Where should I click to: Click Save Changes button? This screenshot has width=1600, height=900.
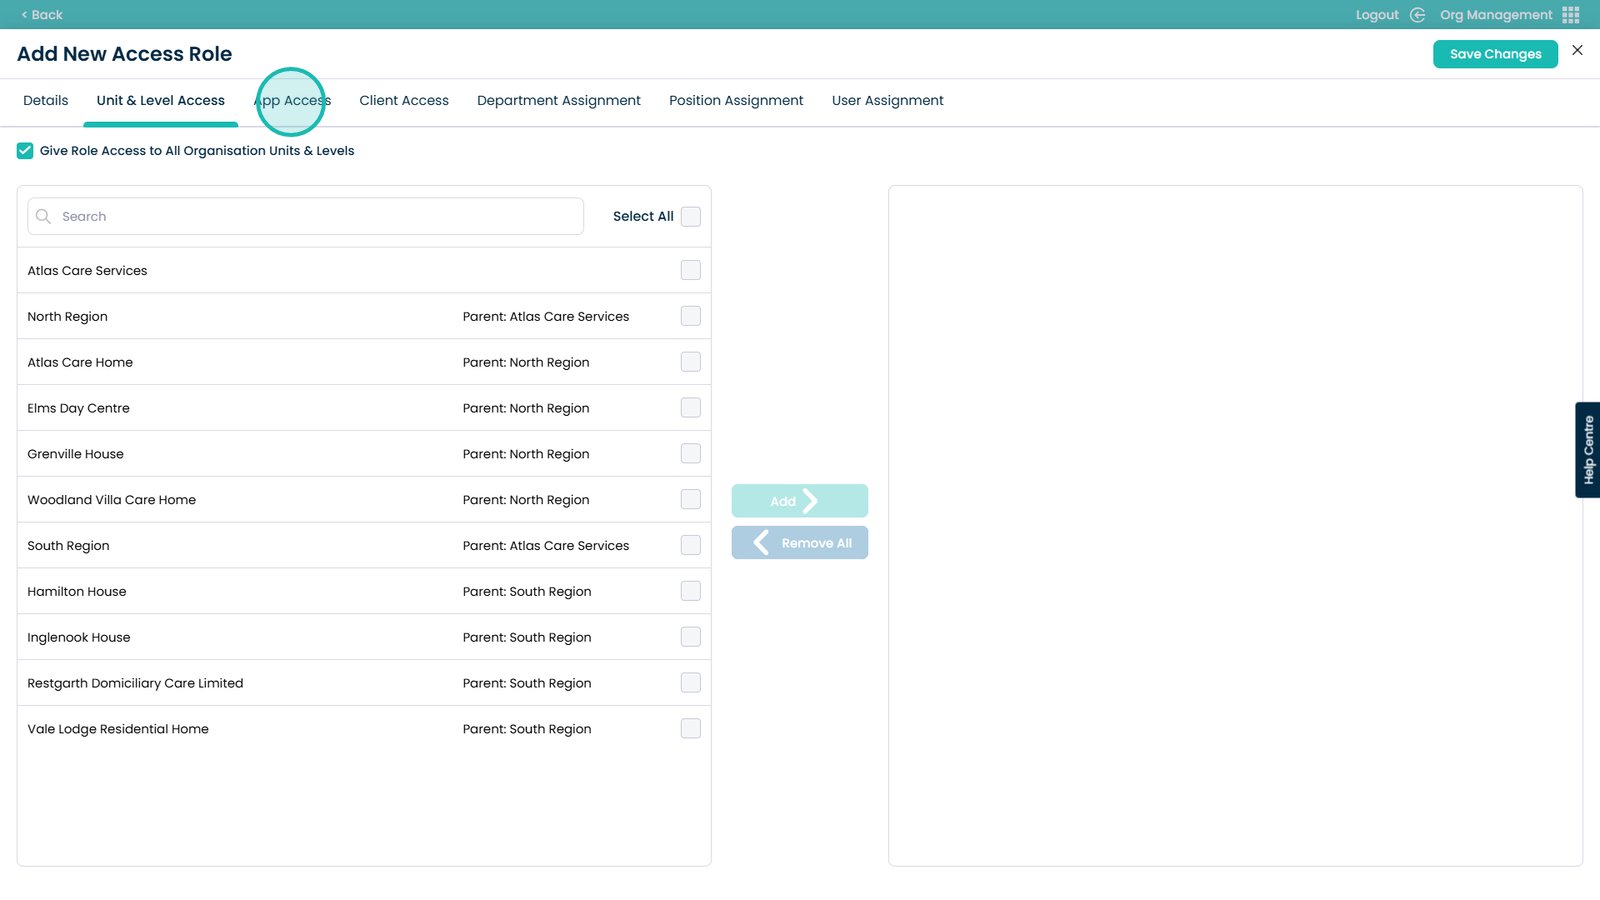[x=1495, y=54]
